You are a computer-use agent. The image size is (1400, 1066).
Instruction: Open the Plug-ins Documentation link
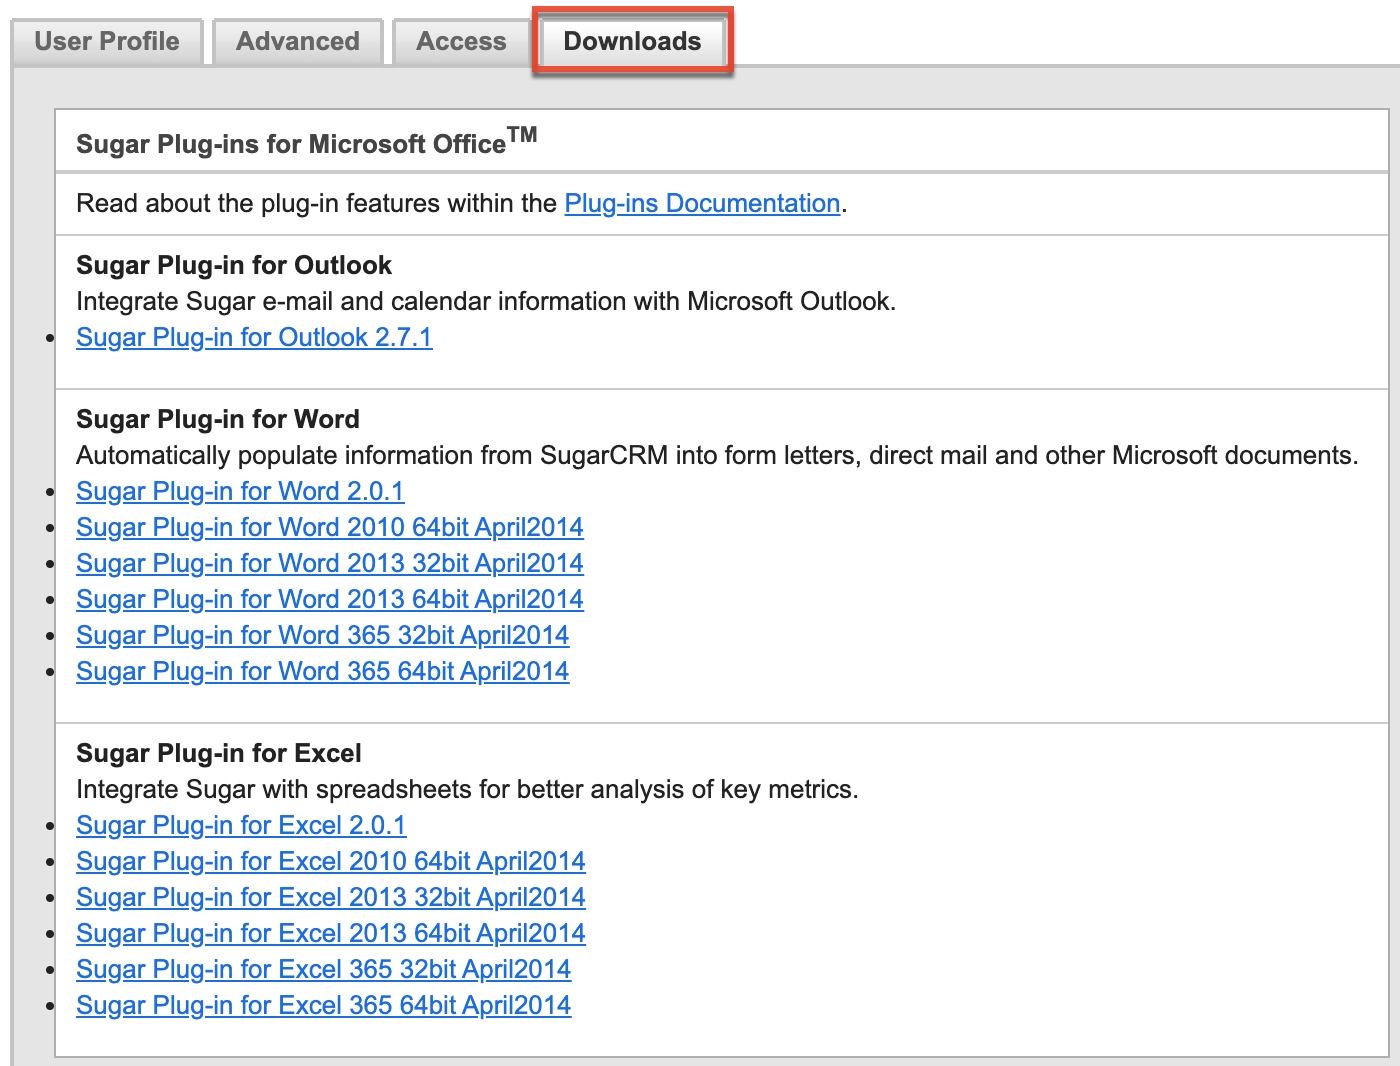(701, 203)
